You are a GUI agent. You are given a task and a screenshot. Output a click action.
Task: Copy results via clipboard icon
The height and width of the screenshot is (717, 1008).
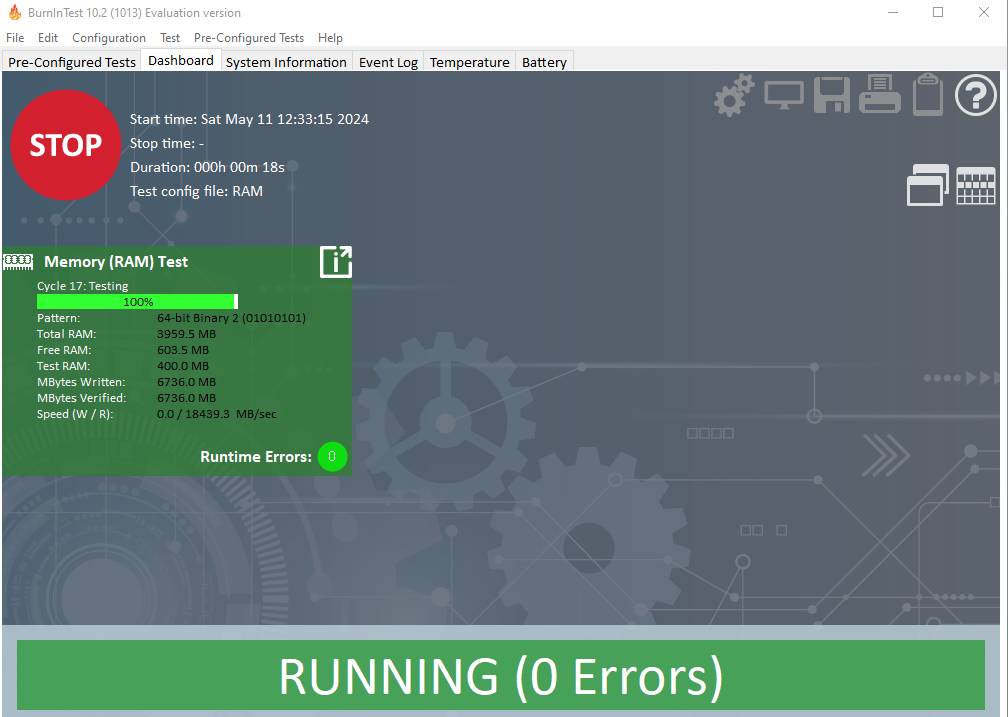928,95
